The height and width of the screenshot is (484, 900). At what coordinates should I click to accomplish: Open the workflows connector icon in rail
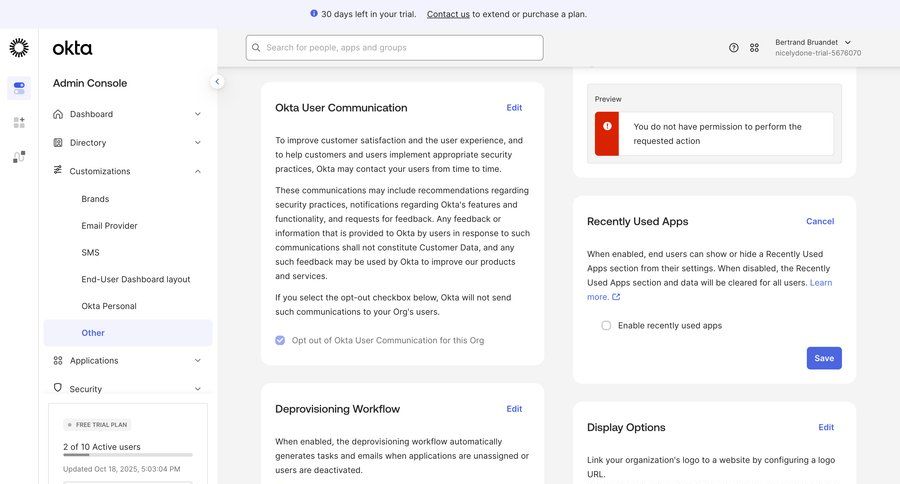coord(19,157)
